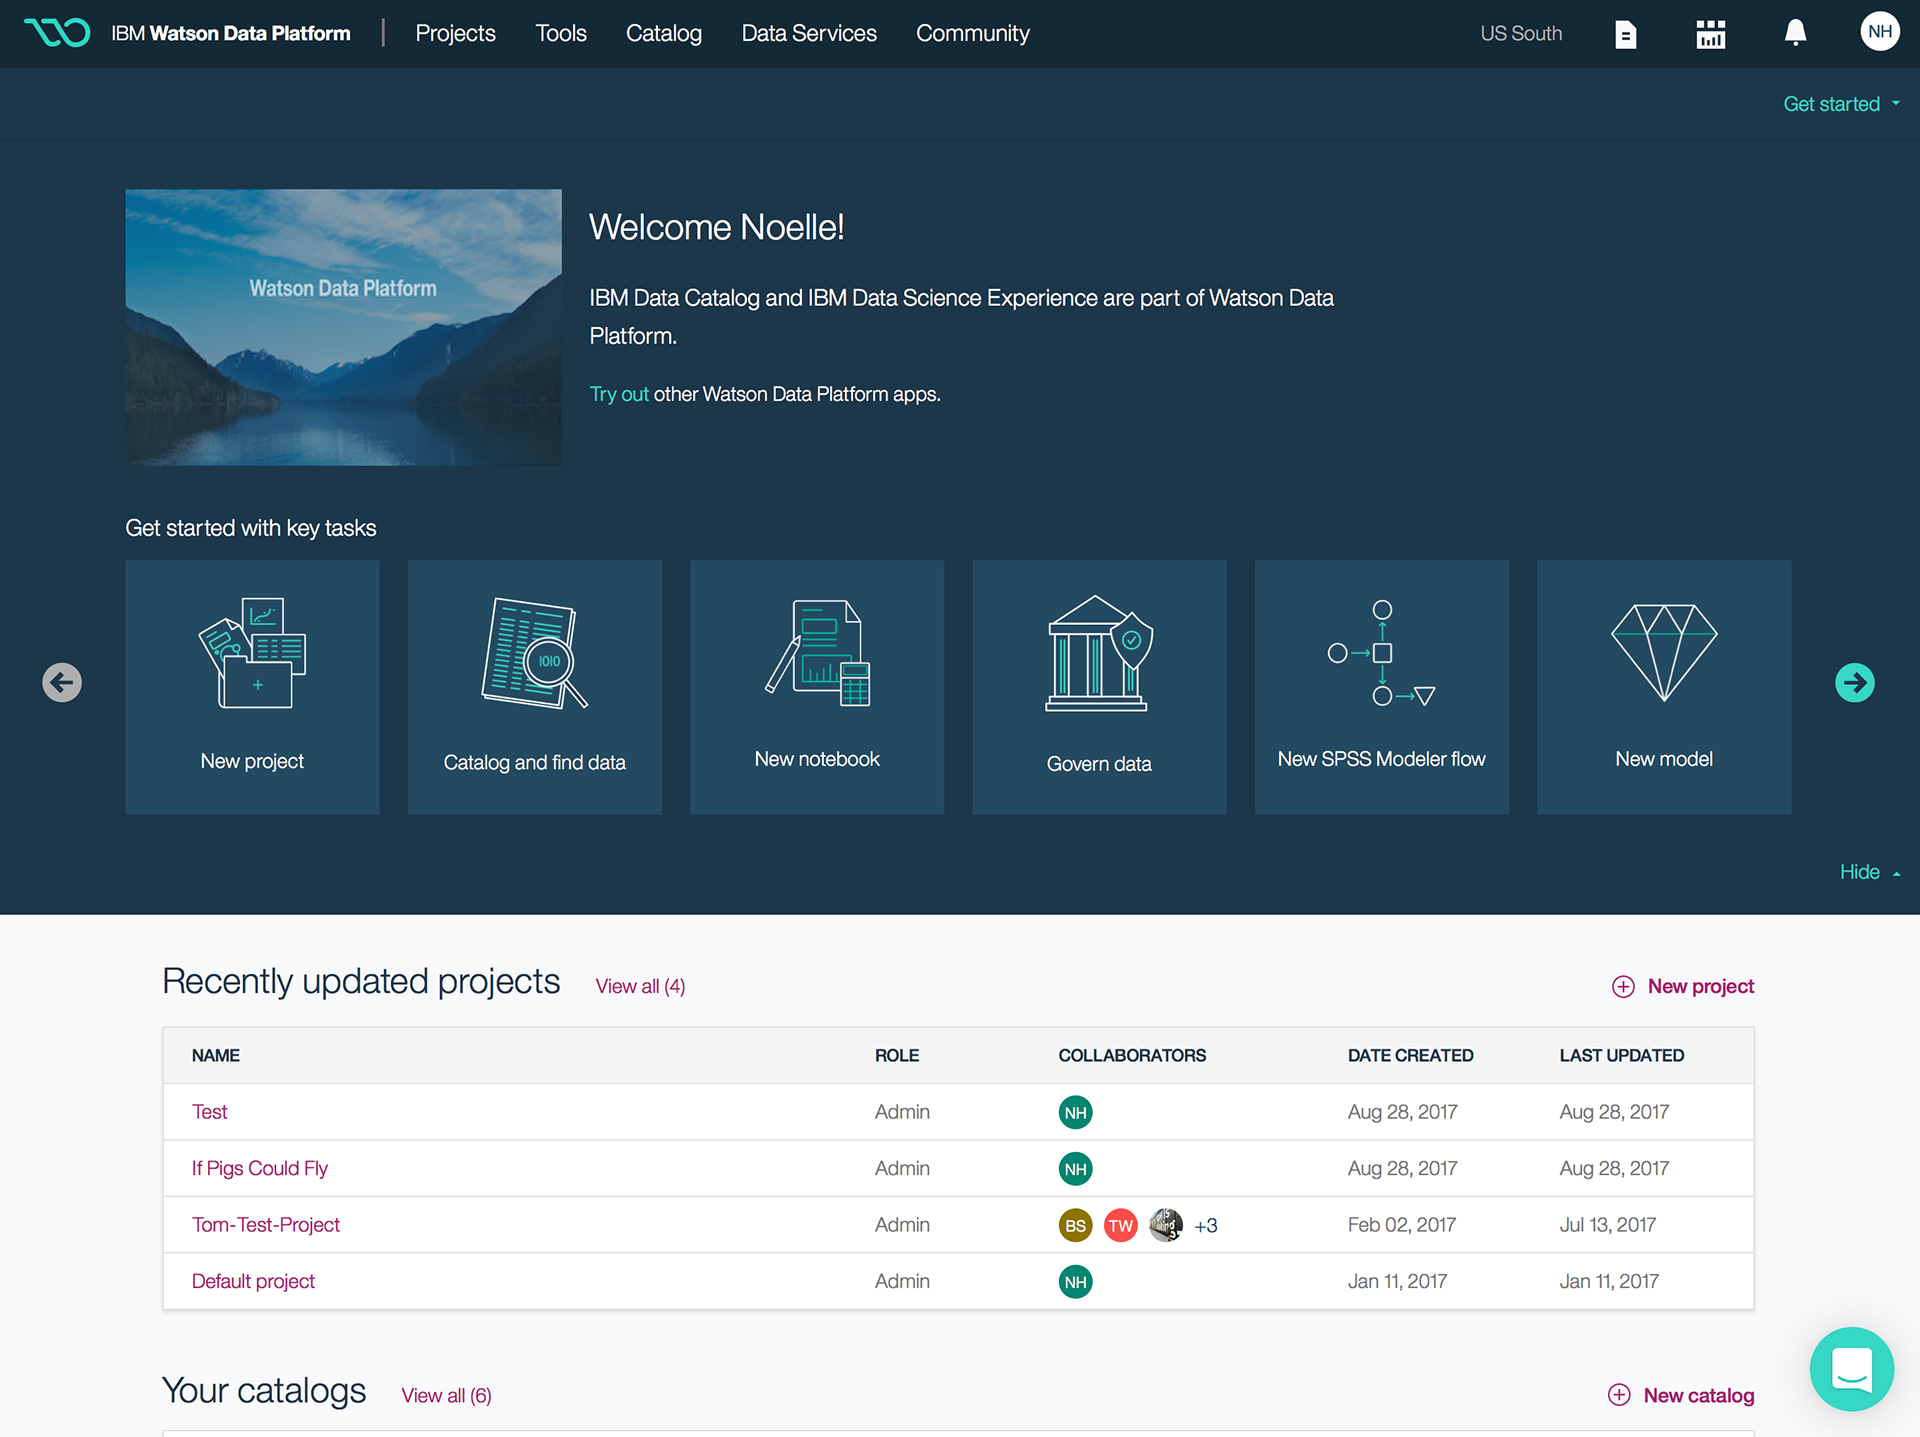Click the IBM Watson Data Platform title
1920x1437 pixels.
click(231, 33)
